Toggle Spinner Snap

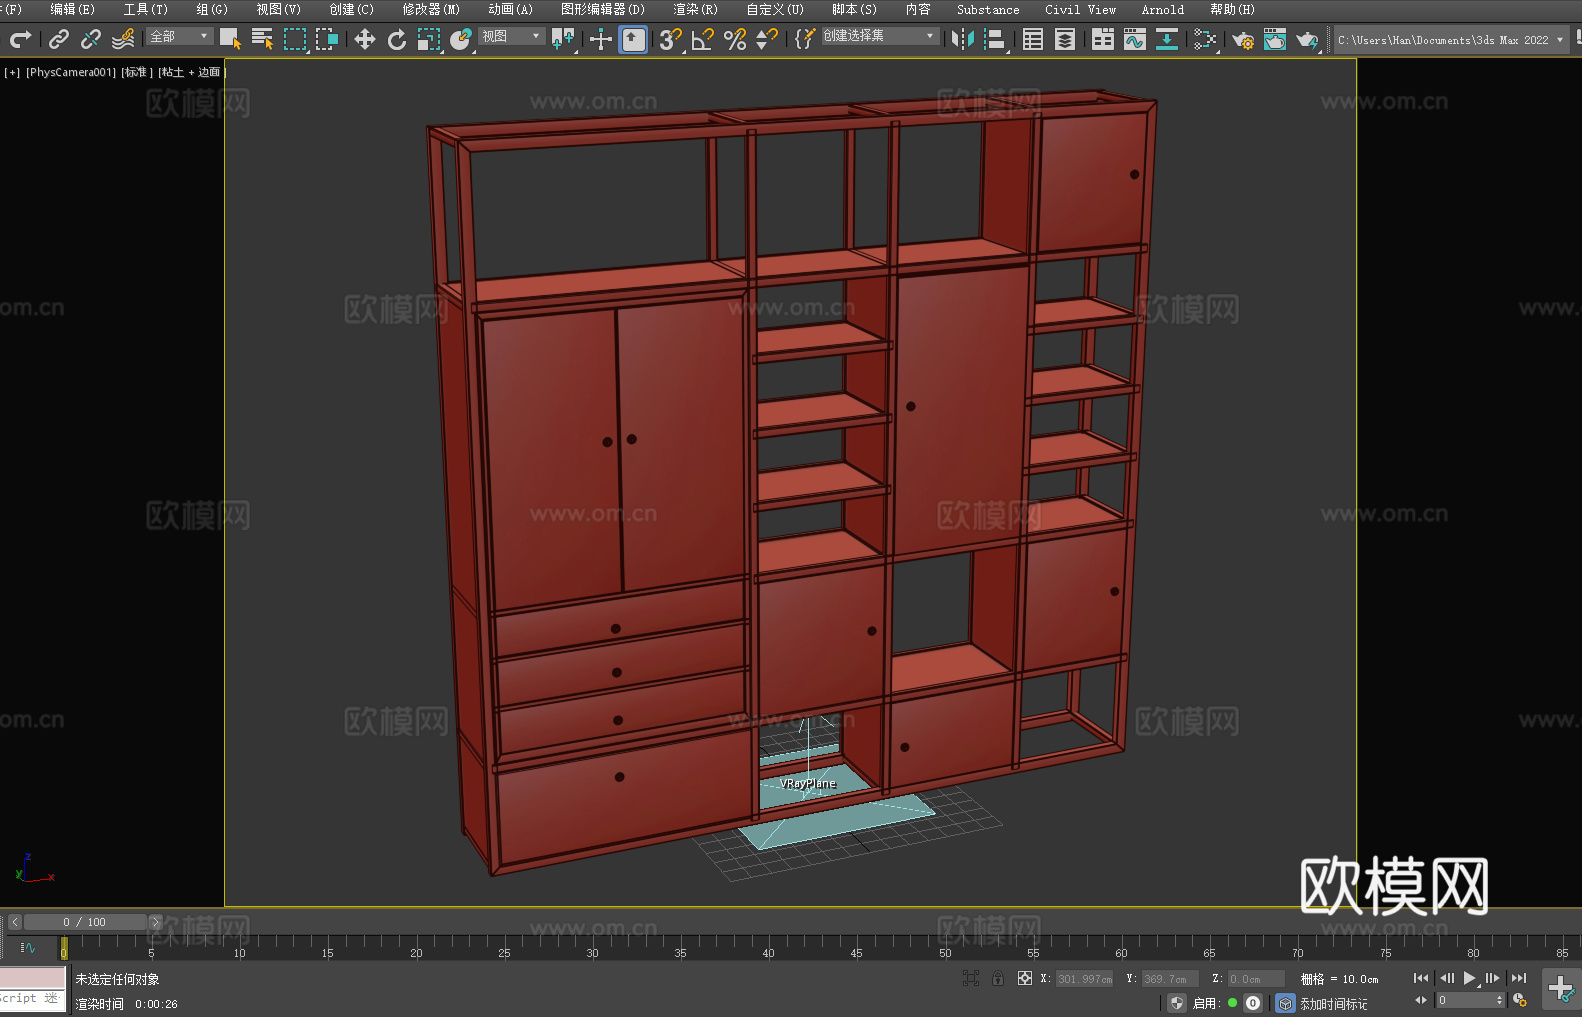pyautogui.click(x=767, y=39)
